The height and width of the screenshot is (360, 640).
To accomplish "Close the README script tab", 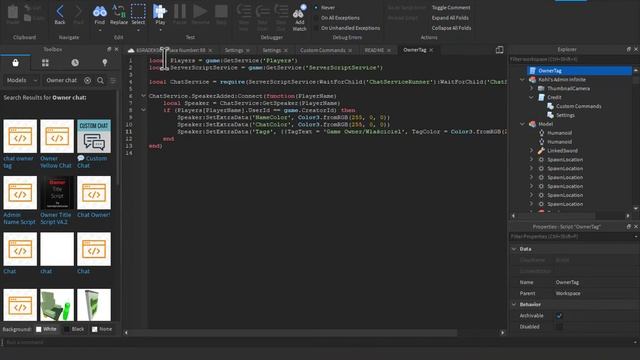I will click(389, 50).
